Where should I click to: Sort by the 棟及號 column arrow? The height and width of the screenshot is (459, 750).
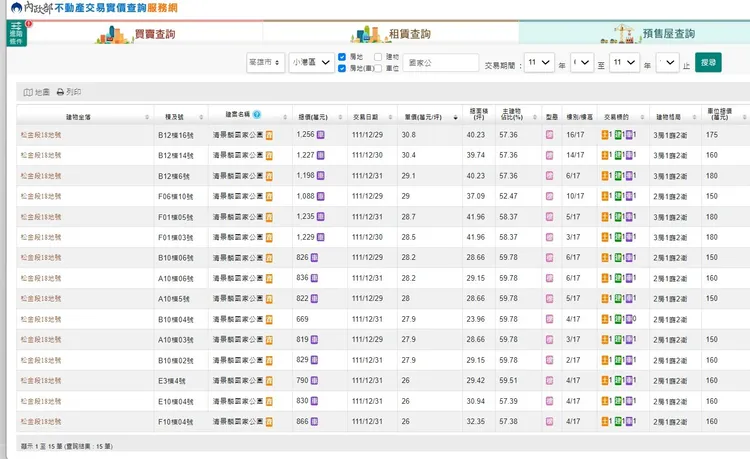[x=201, y=117]
